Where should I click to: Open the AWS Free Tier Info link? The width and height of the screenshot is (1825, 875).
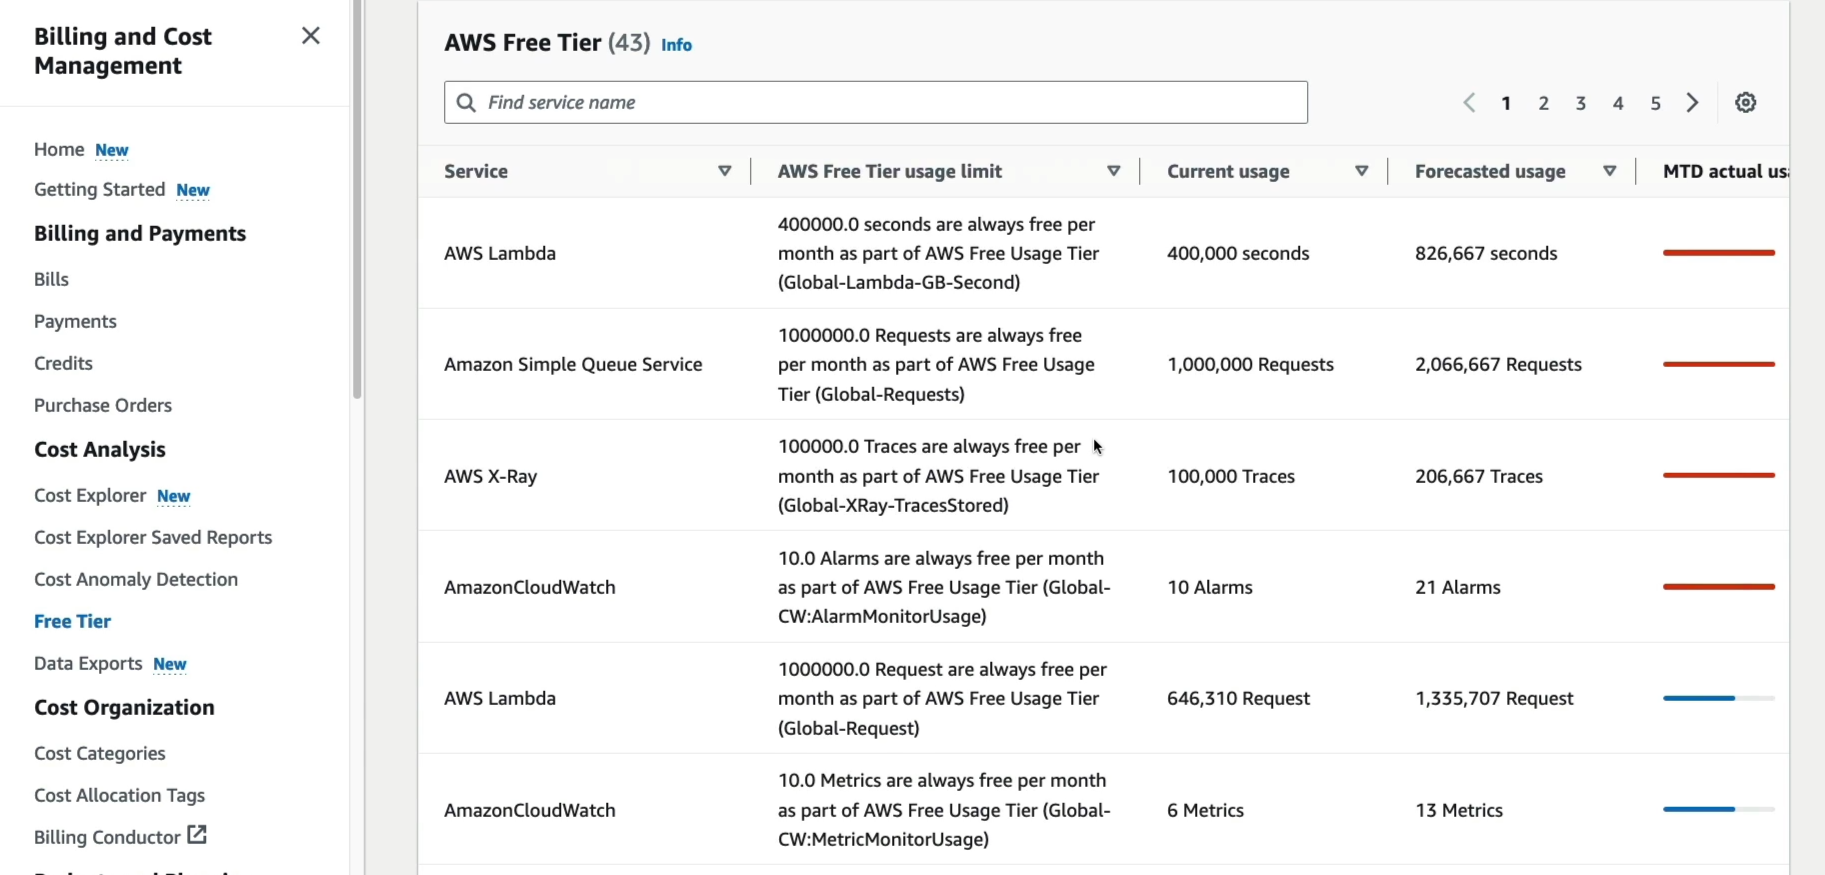676,45
